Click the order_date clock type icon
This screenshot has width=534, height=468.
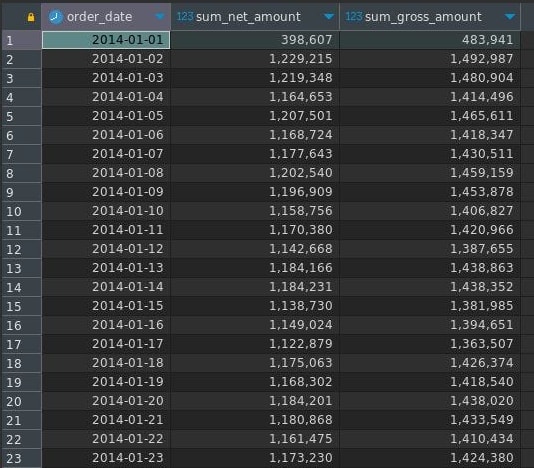pyautogui.click(x=56, y=17)
